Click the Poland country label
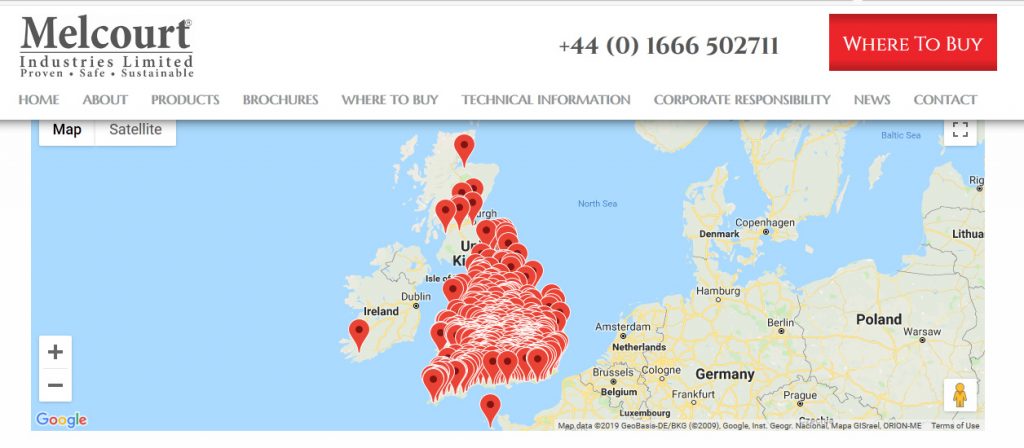Viewport: 1024px width, 448px height. 878,319
